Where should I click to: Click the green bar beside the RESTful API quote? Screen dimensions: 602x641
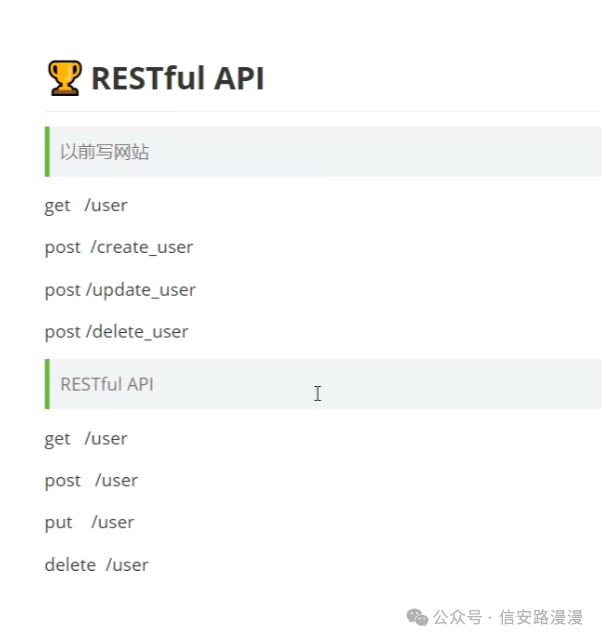tap(47, 384)
